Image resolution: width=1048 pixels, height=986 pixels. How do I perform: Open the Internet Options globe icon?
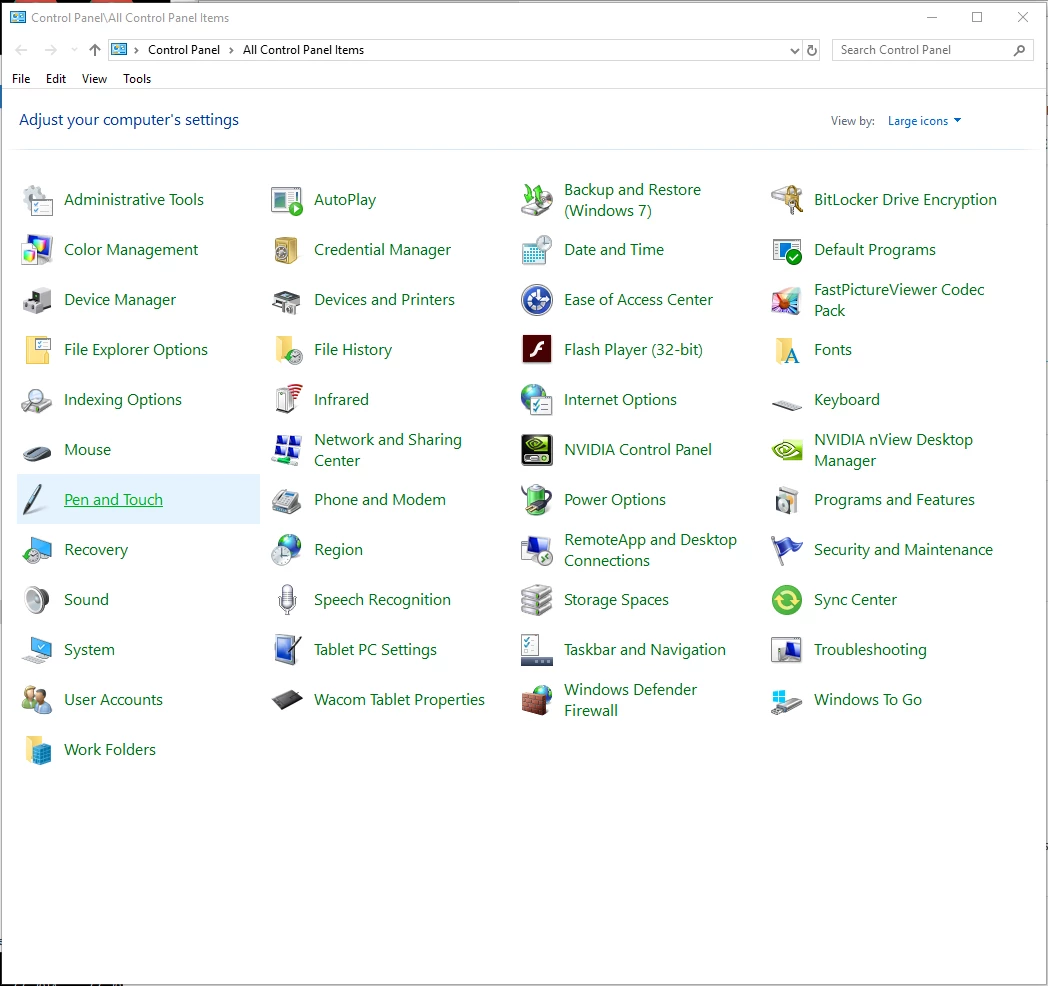(537, 400)
